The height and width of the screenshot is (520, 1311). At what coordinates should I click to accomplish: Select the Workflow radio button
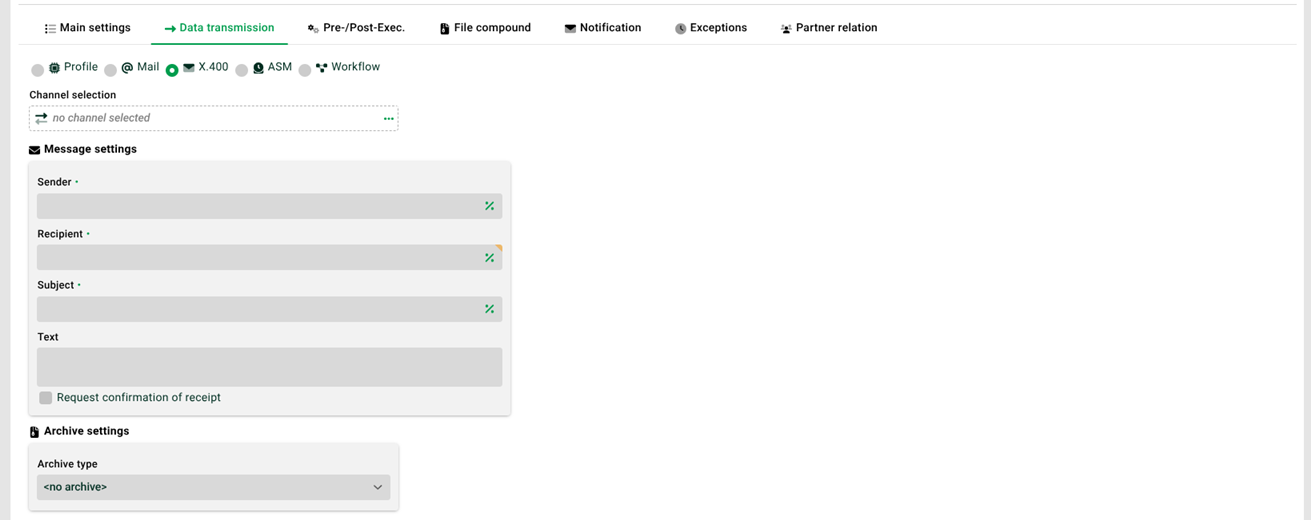point(305,70)
